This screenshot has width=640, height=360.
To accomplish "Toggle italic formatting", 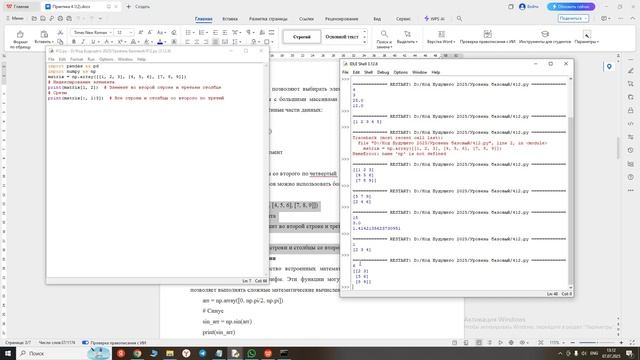I will [83, 42].
